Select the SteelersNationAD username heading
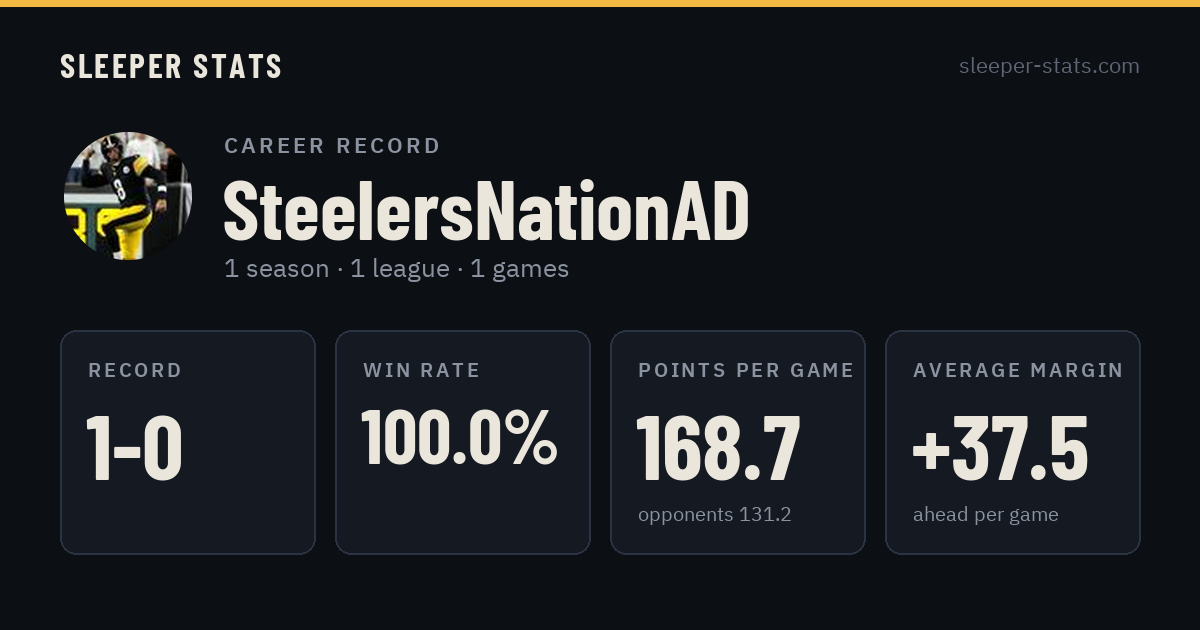 point(486,211)
